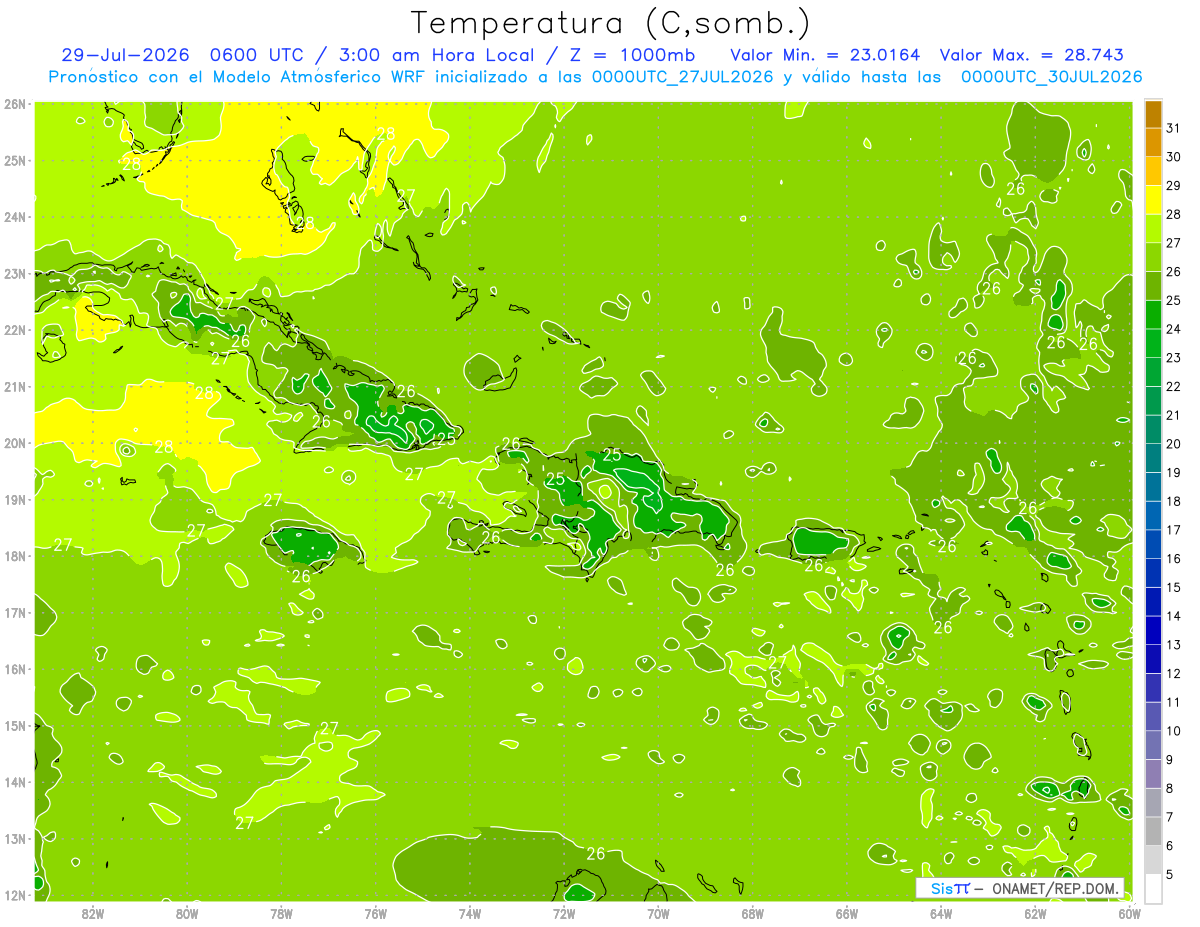Image resolution: width=1200 pixels, height=927 pixels.
Task: Click the title 'Temperatura (C,somb.)'
Action: (x=611, y=24)
